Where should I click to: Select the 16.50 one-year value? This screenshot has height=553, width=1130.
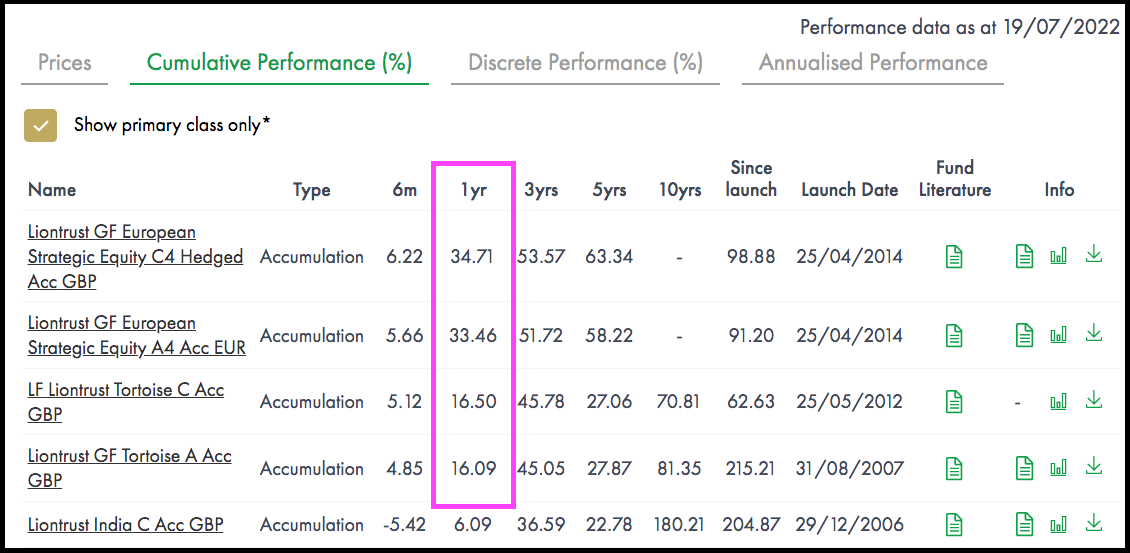pyautogui.click(x=473, y=402)
